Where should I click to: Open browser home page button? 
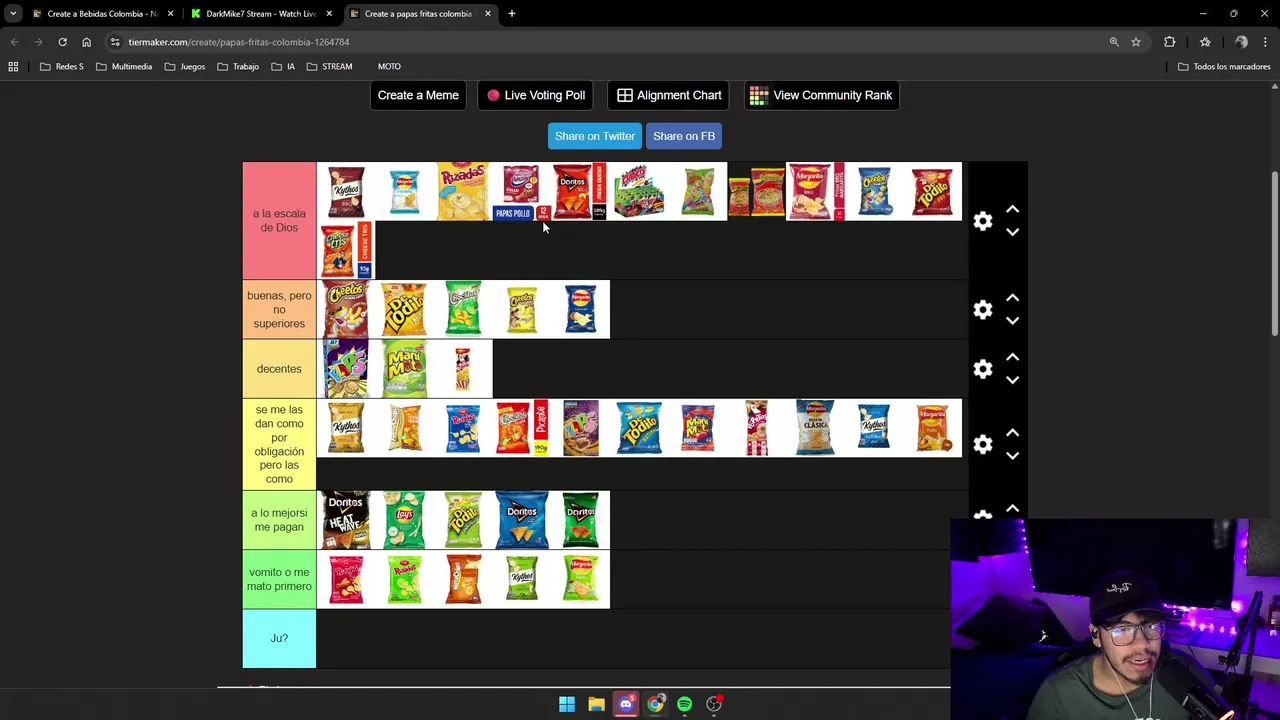pyautogui.click(x=86, y=42)
